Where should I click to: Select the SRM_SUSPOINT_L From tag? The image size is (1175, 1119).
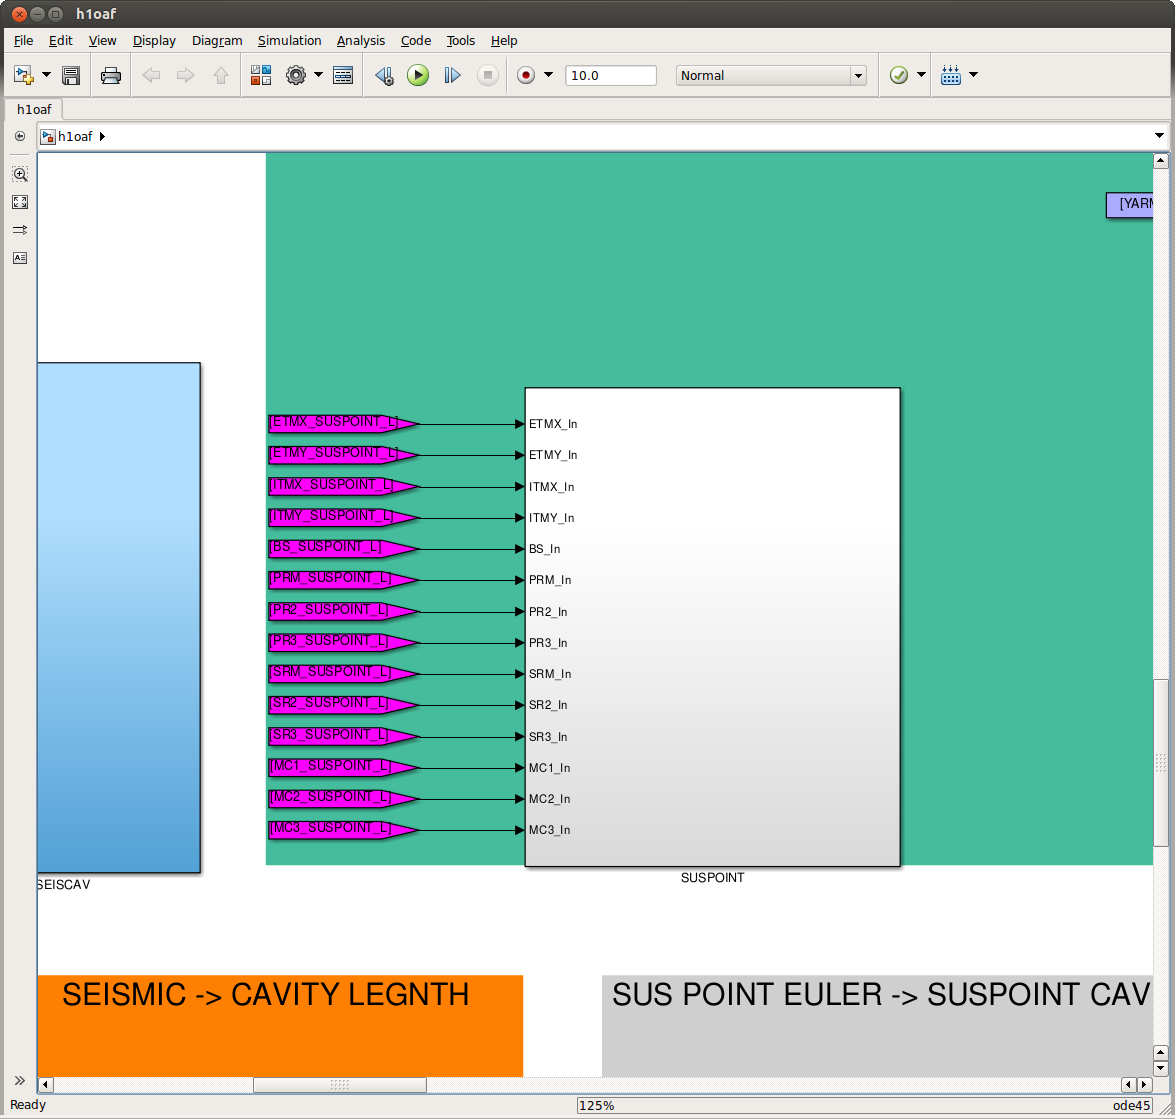tap(343, 674)
